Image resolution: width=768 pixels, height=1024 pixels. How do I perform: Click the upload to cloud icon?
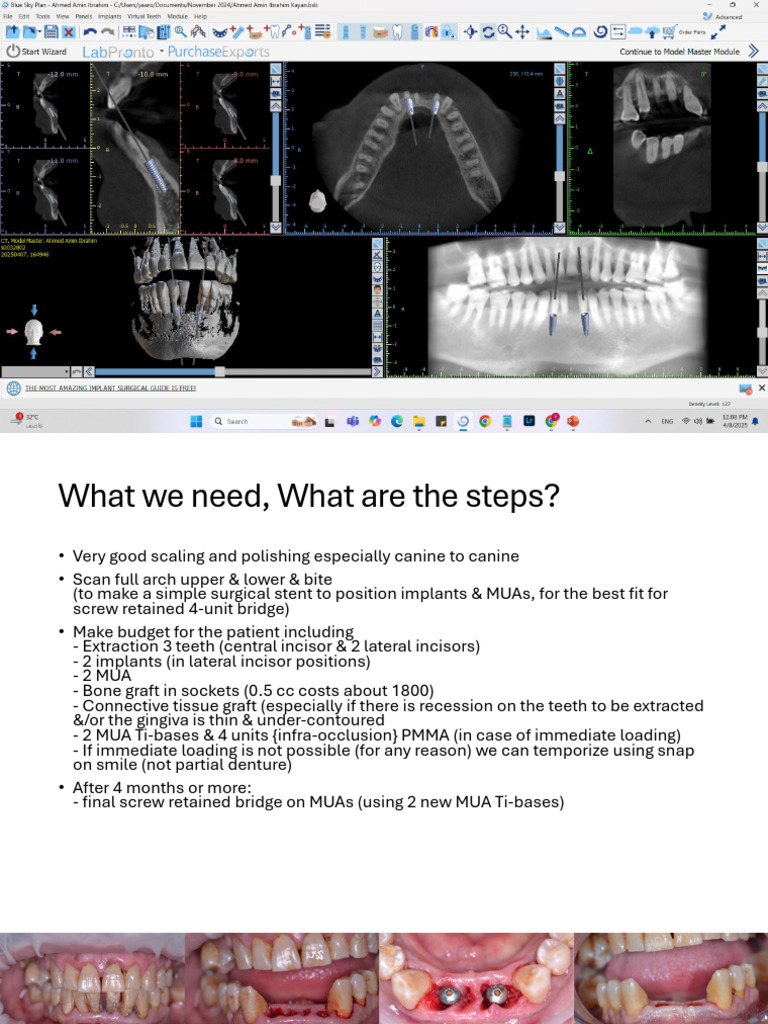click(x=652, y=32)
